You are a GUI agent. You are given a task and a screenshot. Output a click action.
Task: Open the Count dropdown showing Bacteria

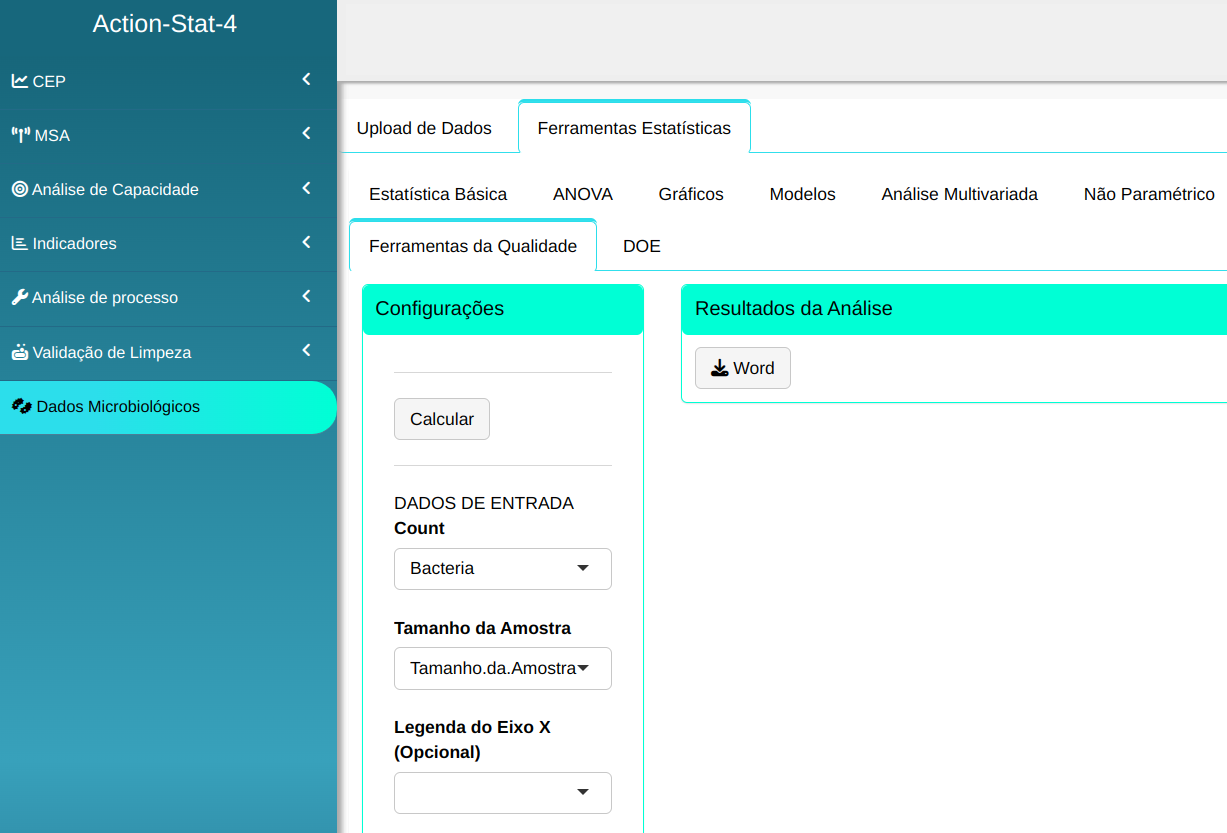coord(502,568)
